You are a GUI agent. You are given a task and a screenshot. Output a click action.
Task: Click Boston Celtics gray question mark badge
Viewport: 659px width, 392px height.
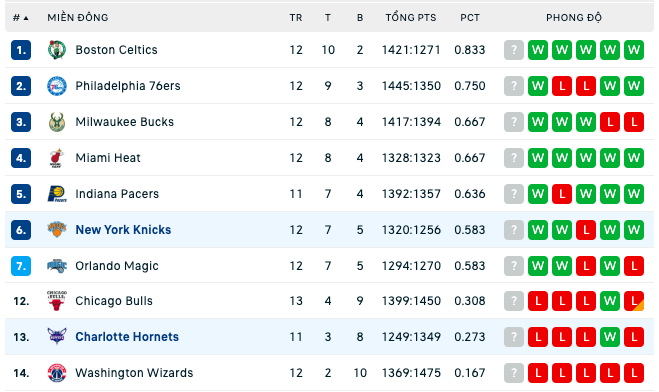pos(514,50)
